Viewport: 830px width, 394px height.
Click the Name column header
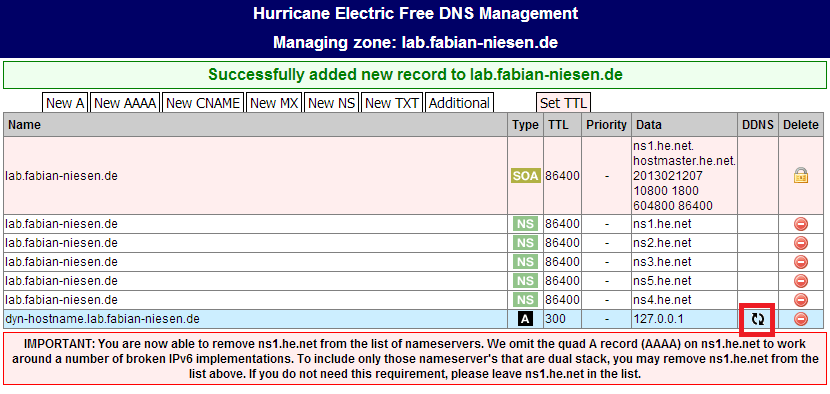256,125
